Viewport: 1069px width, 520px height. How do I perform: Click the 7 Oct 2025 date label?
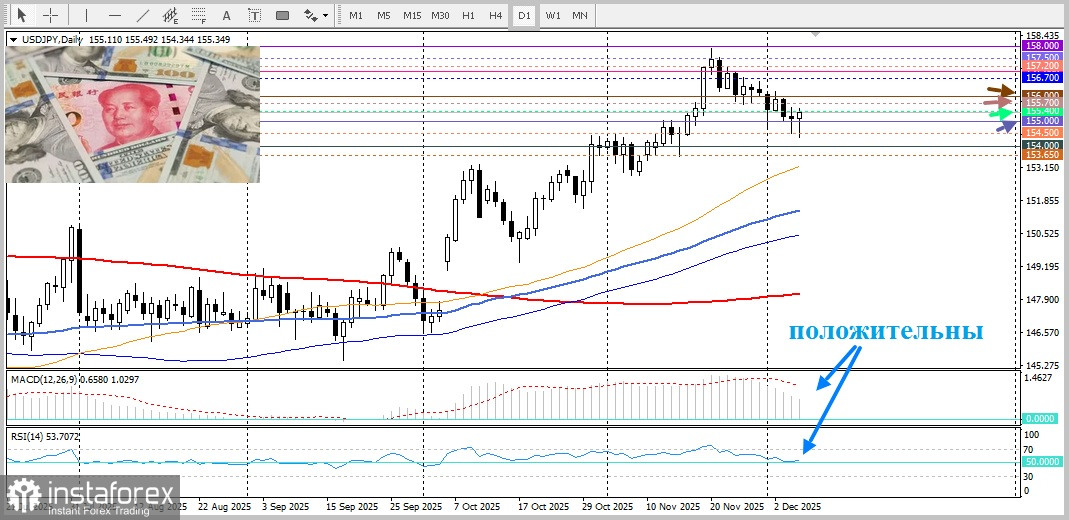click(x=475, y=508)
